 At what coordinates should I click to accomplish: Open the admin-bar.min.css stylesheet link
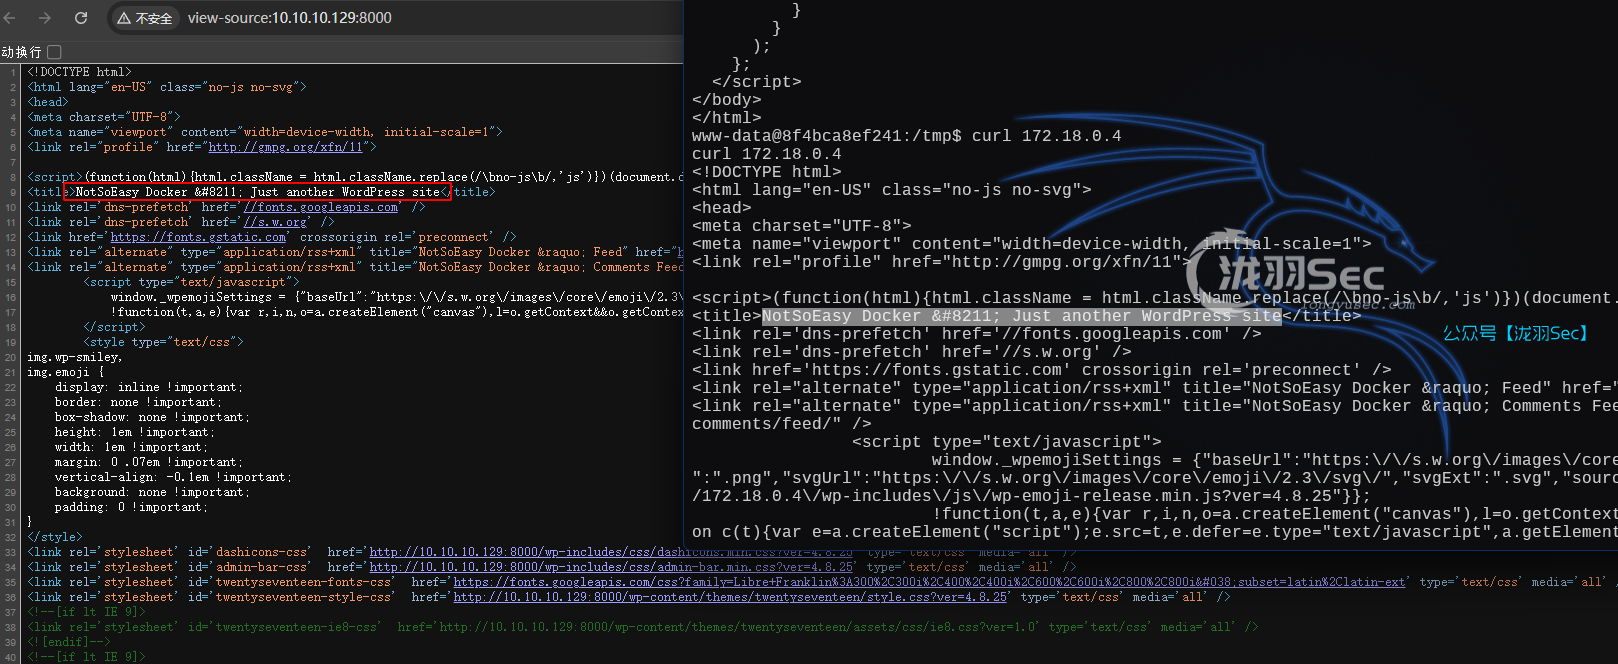(610, 567)
